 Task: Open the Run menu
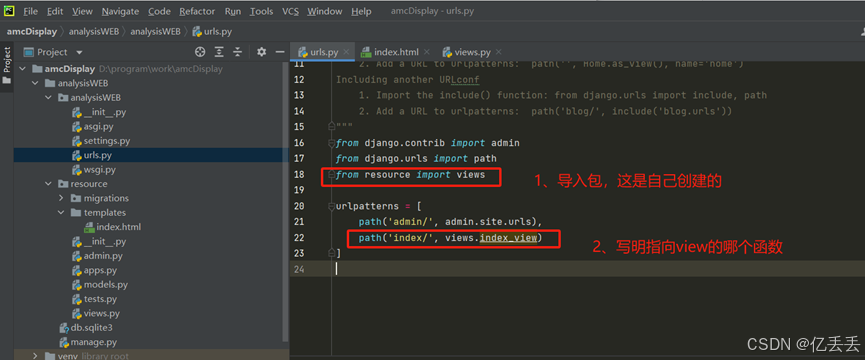(x=233, y=11)
